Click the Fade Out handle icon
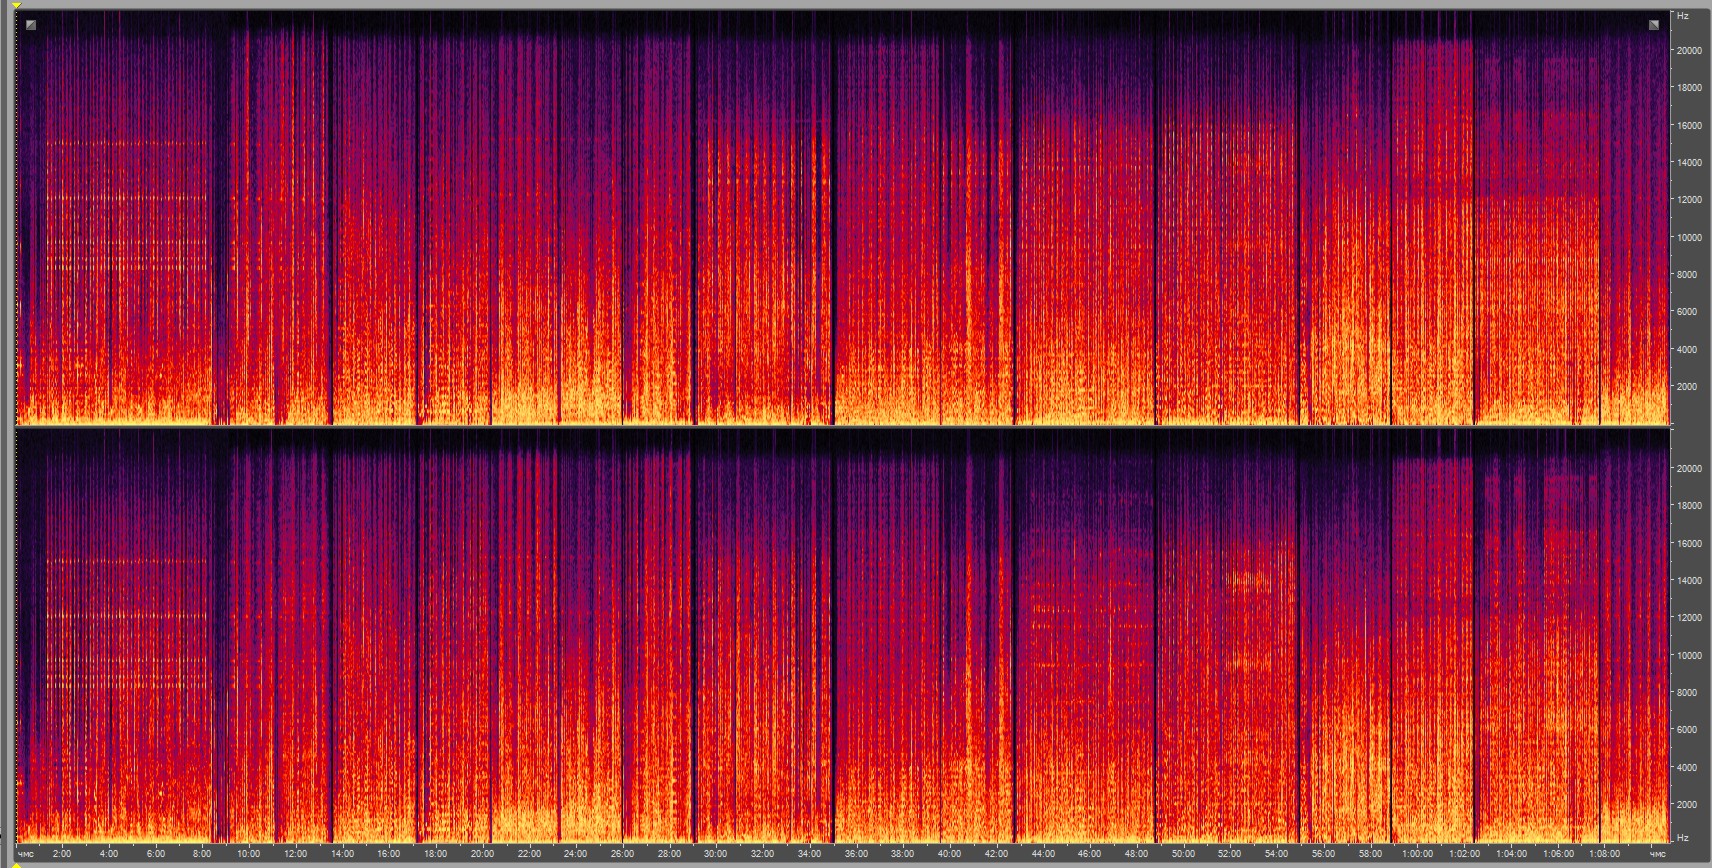 click(1653, 25)
